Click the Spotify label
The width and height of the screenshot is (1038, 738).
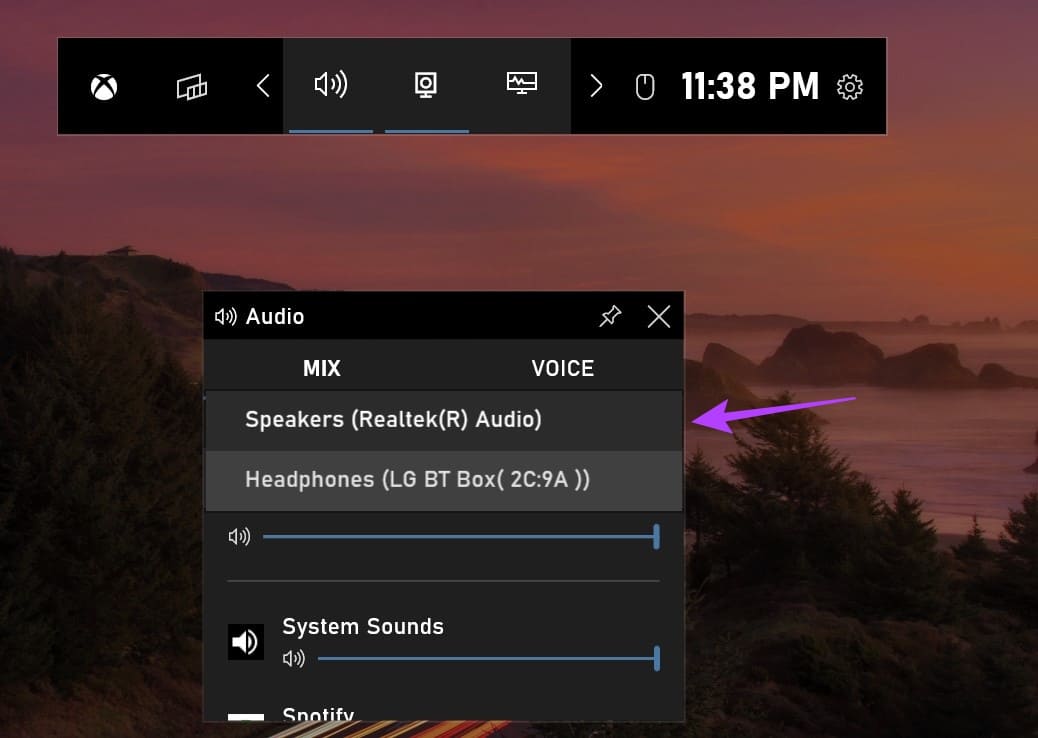click(x=318, y=714)
